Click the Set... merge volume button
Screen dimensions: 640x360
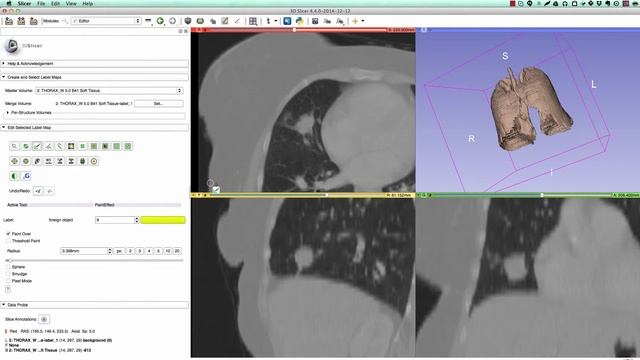159,104
